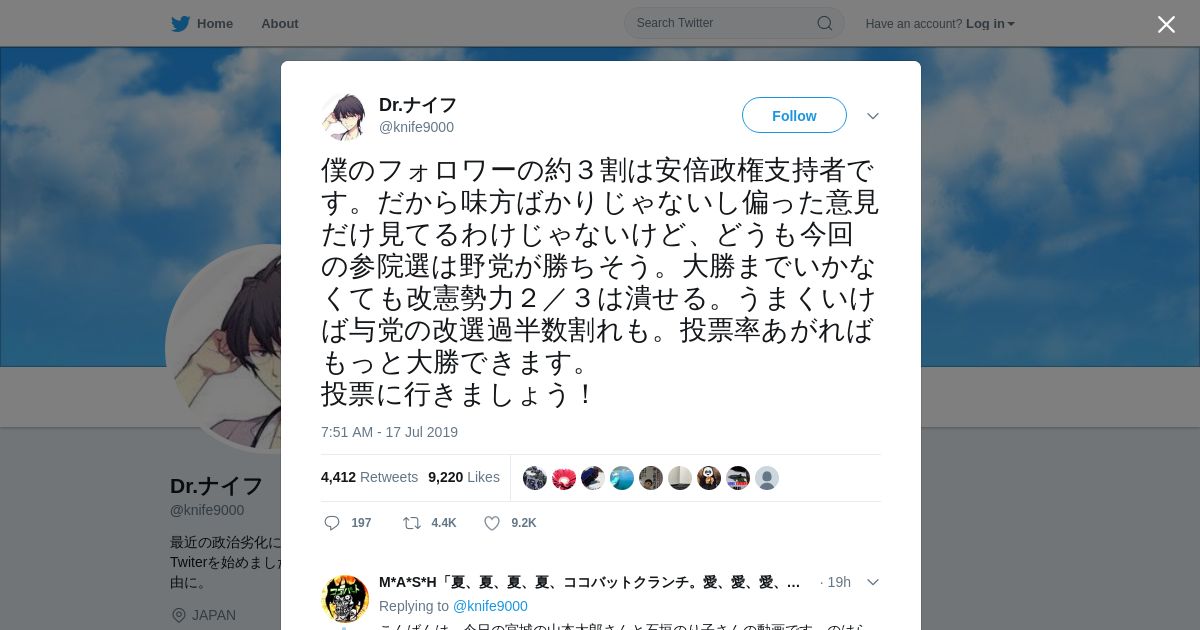
Task: Click the search magnifier icon
Action: tap(825, 23)
